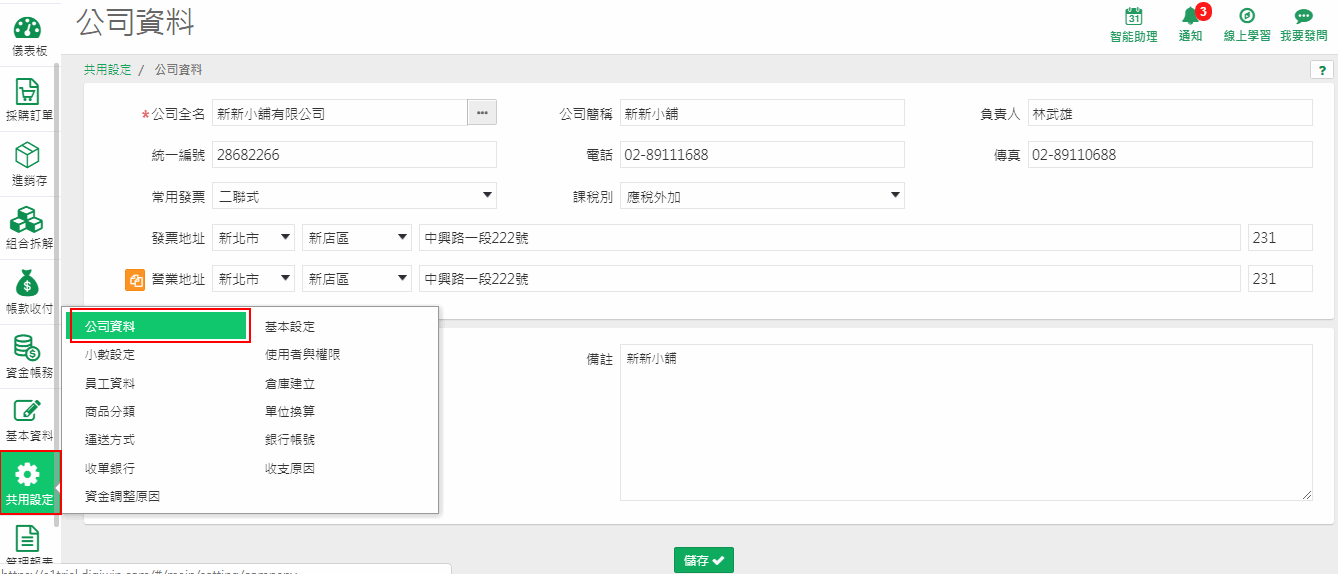1338x574 pixels.
Task: Select 運送方式 menu item
Action: point(110,440)
